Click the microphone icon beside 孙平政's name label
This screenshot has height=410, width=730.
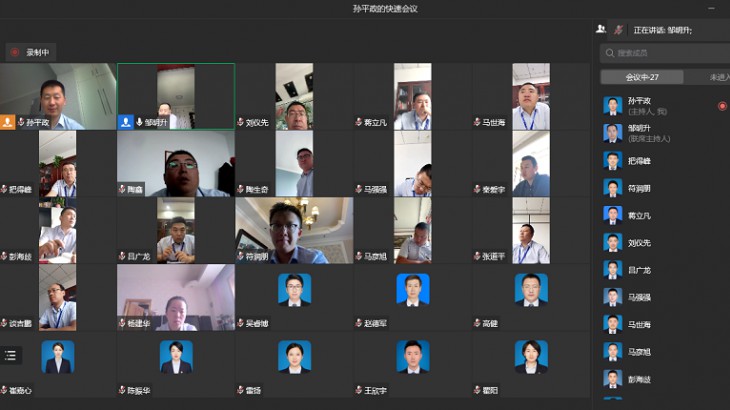pyautogui.click(x=21, y=122)
